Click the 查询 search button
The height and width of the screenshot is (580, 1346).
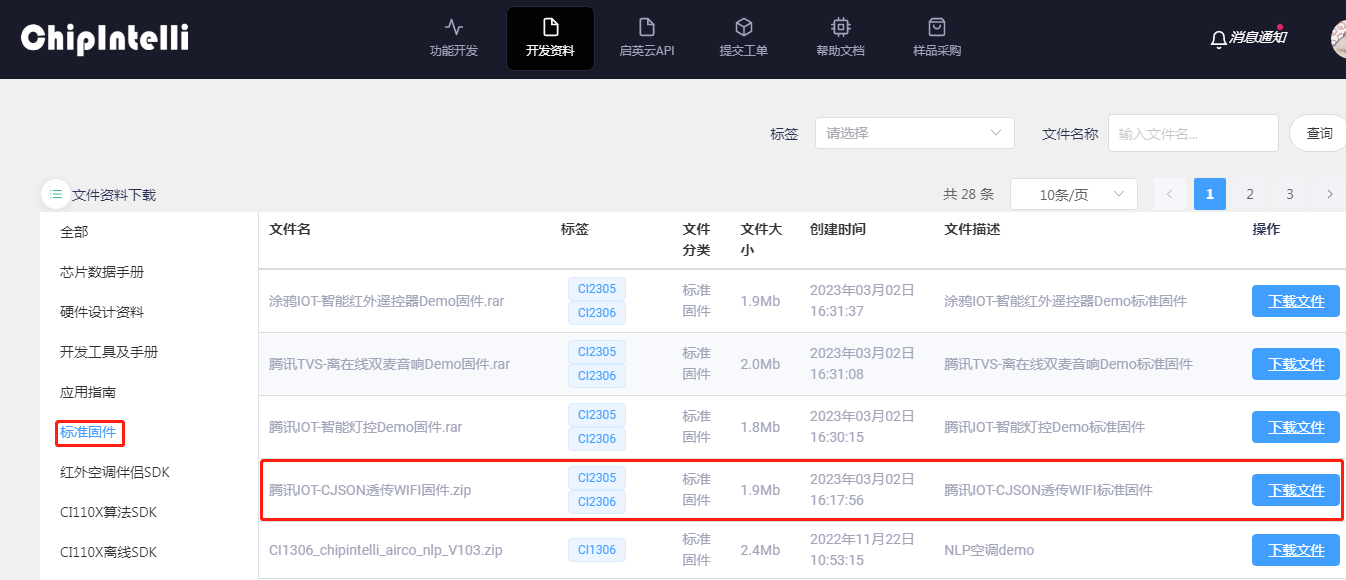pyautogui.click(x=1319, y=133)
